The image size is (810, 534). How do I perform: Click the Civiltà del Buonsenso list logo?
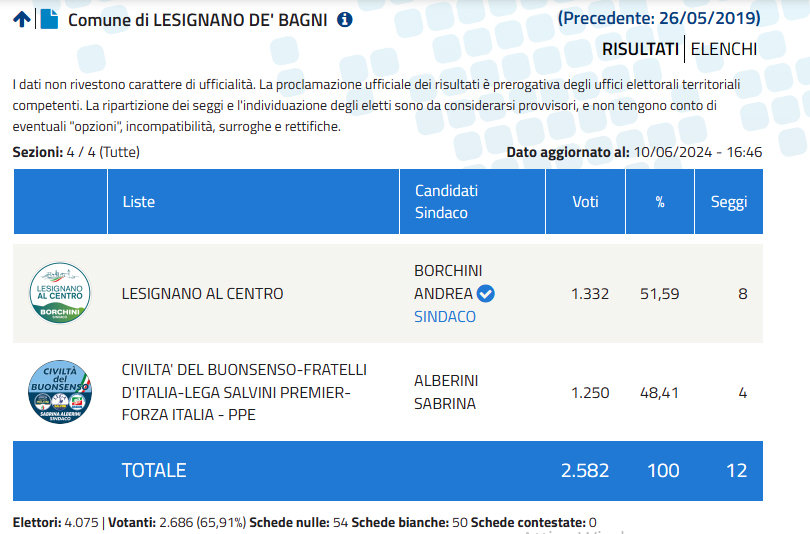pos(60,392)
